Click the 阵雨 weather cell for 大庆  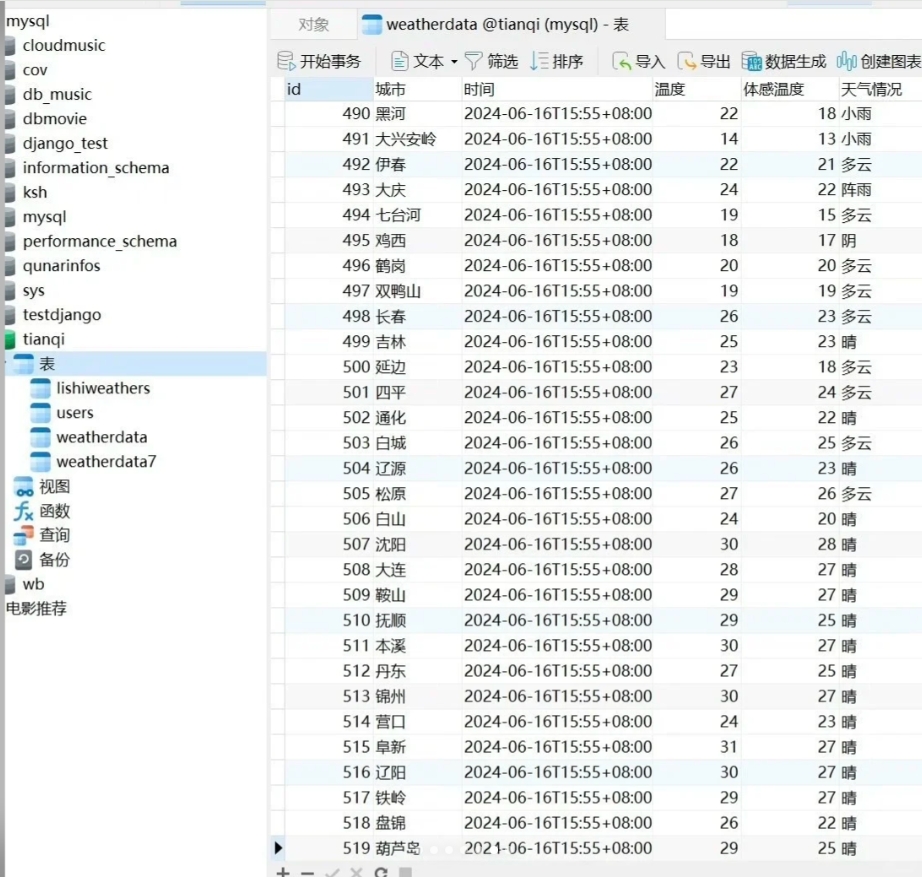click(880, 189)
